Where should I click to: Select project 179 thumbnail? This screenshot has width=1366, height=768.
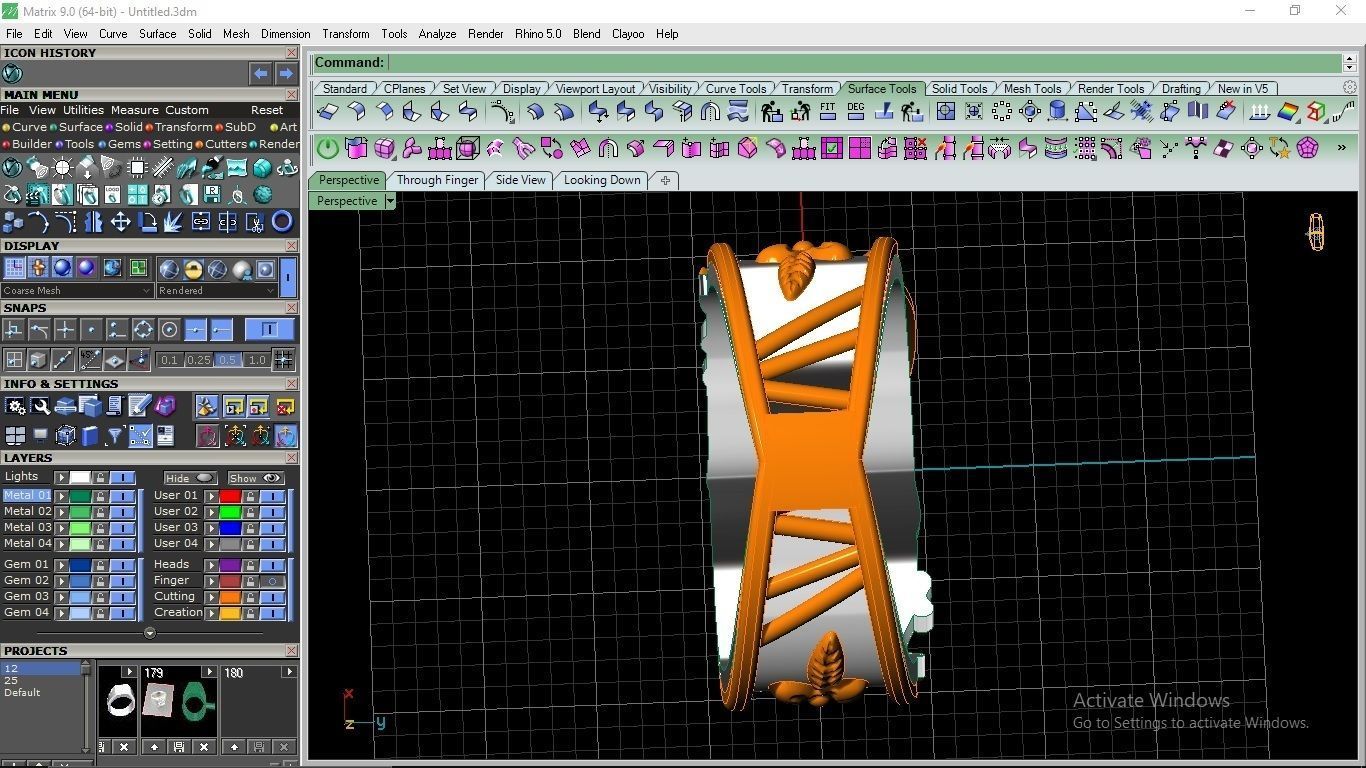click(x=178, y=703)
